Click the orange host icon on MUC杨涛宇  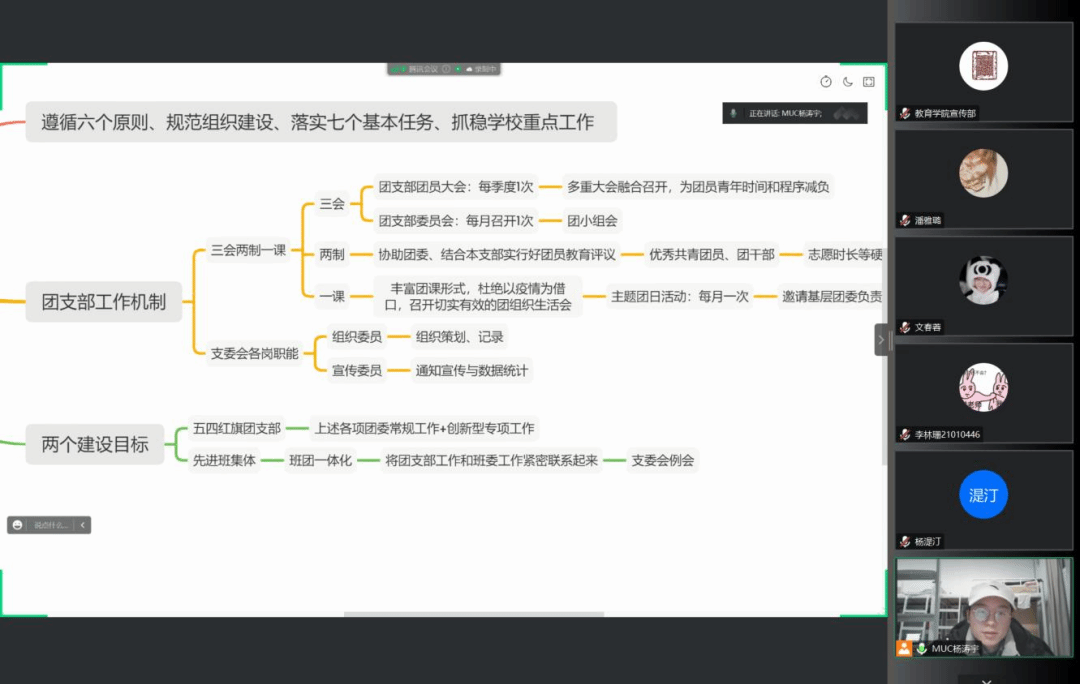pos(904,648)
